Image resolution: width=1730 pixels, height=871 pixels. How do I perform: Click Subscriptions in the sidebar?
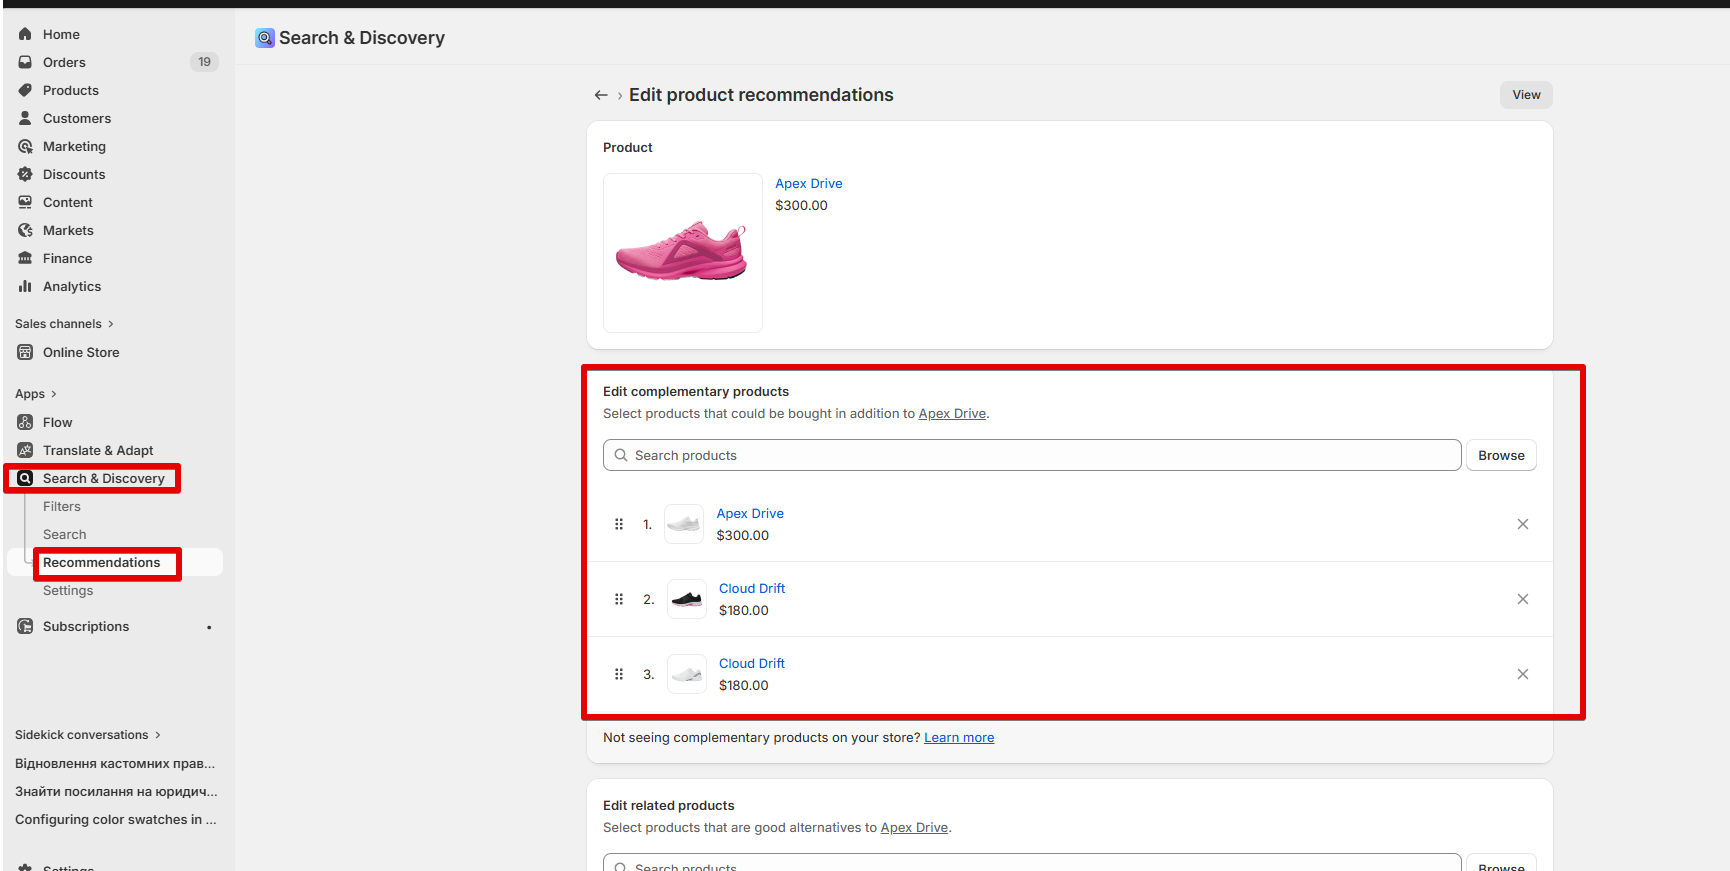86,626
